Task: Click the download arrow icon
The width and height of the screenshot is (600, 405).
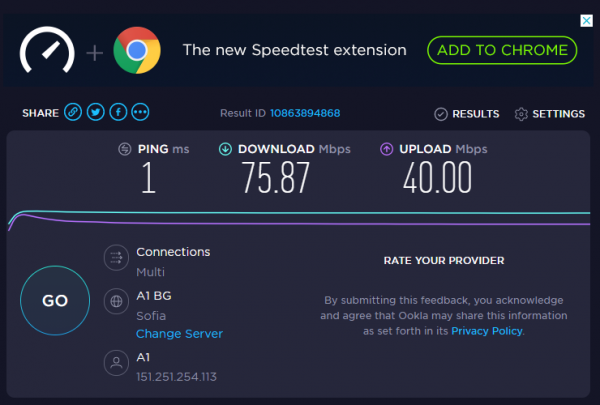Action: 225,149
